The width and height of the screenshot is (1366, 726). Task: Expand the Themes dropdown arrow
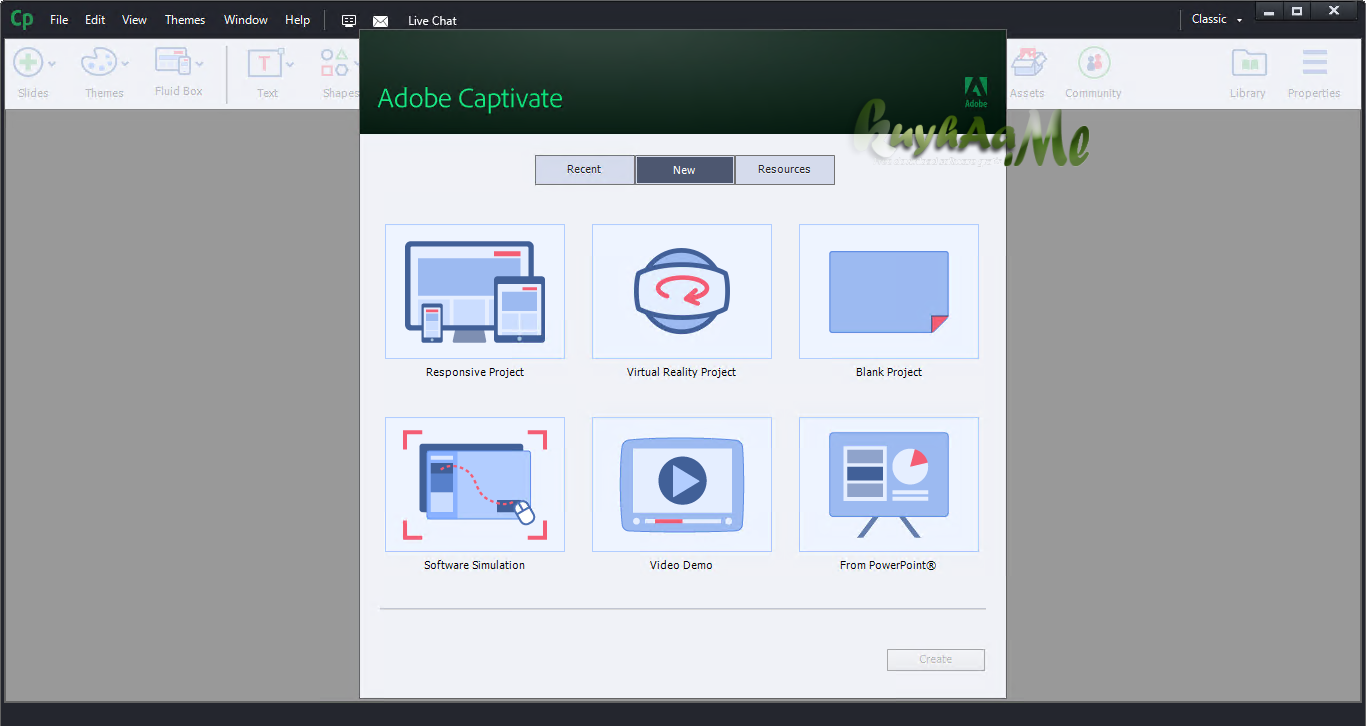pos(125,64)
